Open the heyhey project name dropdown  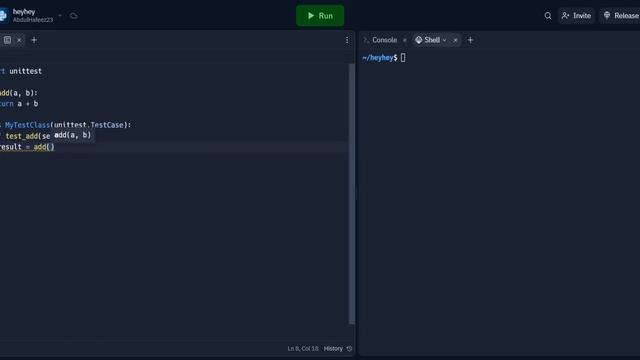(60, 16)
